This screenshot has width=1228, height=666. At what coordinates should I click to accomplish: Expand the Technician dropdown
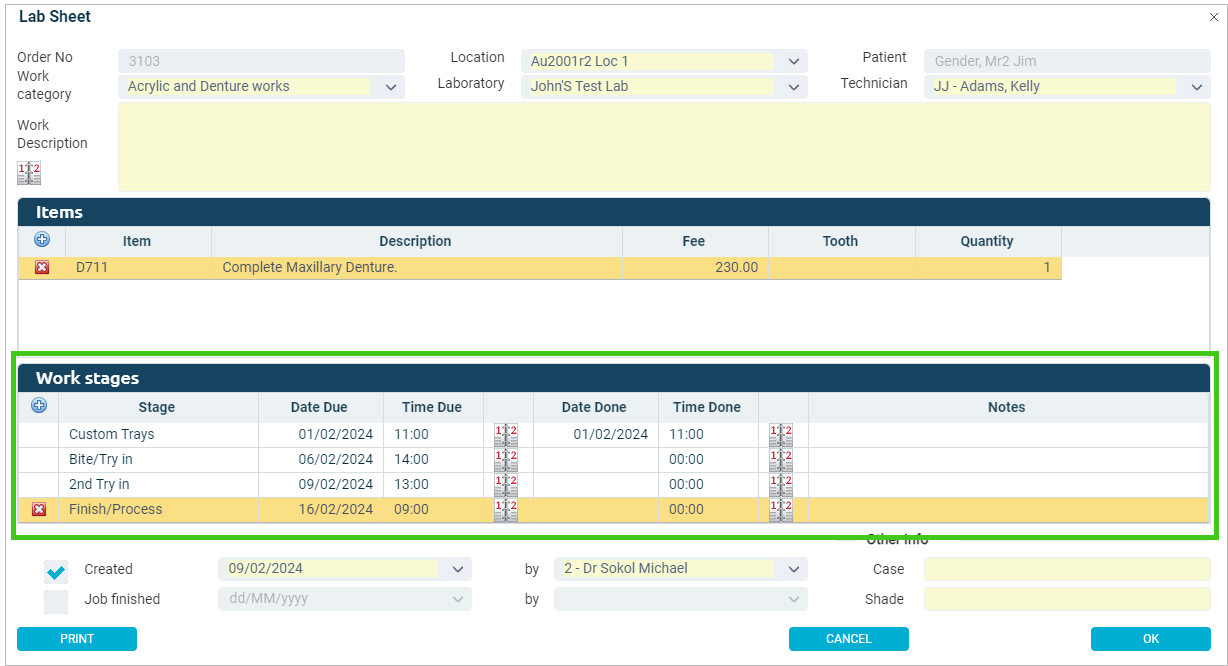coord(1197,87)
